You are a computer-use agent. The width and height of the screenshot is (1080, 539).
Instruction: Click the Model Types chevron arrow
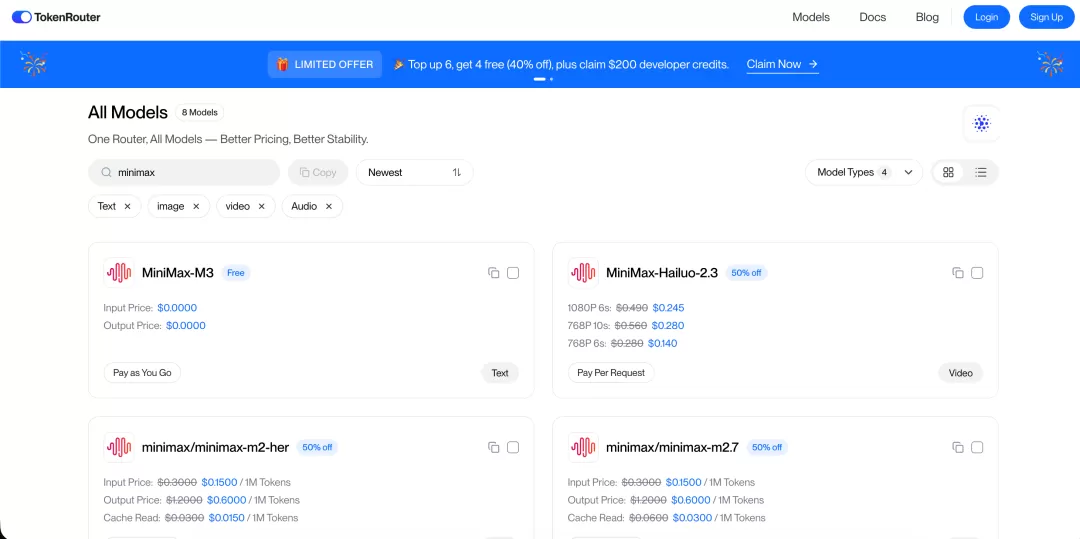pyautogui.click(x=908, y=173)
